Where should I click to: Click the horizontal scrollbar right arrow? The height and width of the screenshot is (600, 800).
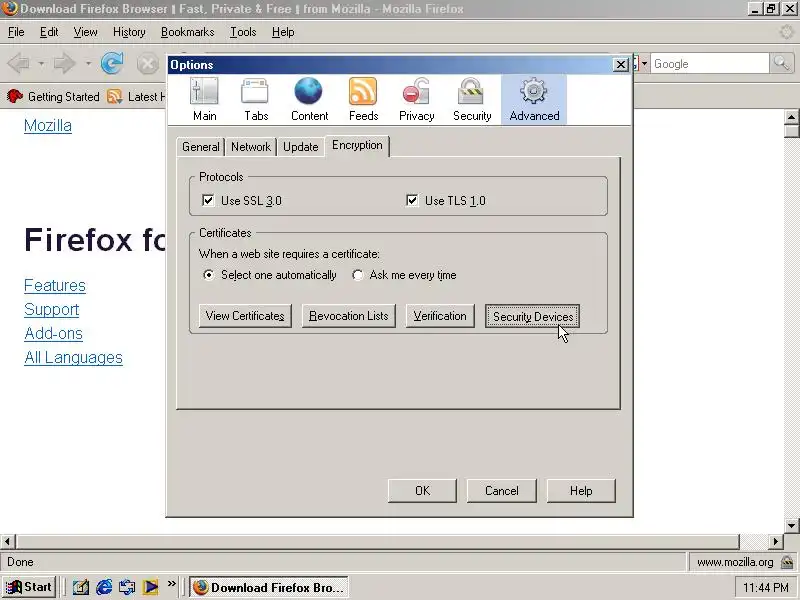point(776,541)
